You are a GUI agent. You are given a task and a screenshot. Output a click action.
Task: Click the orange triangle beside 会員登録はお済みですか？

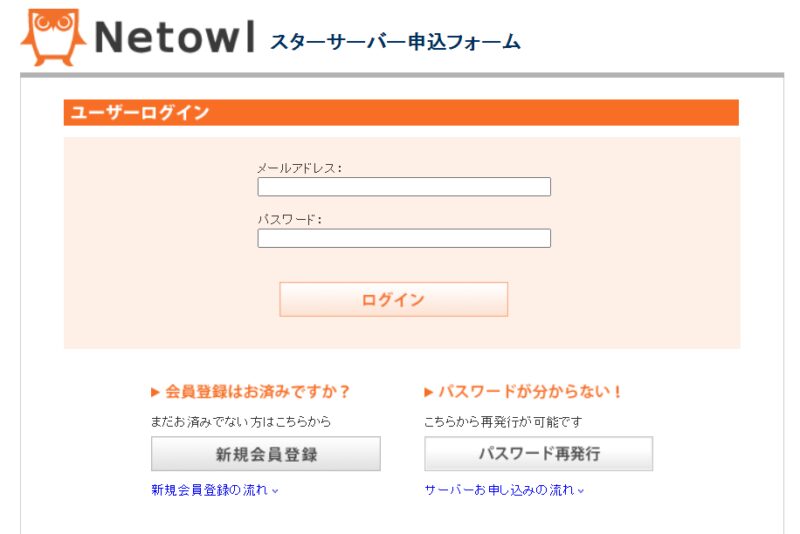coord(155,392)
